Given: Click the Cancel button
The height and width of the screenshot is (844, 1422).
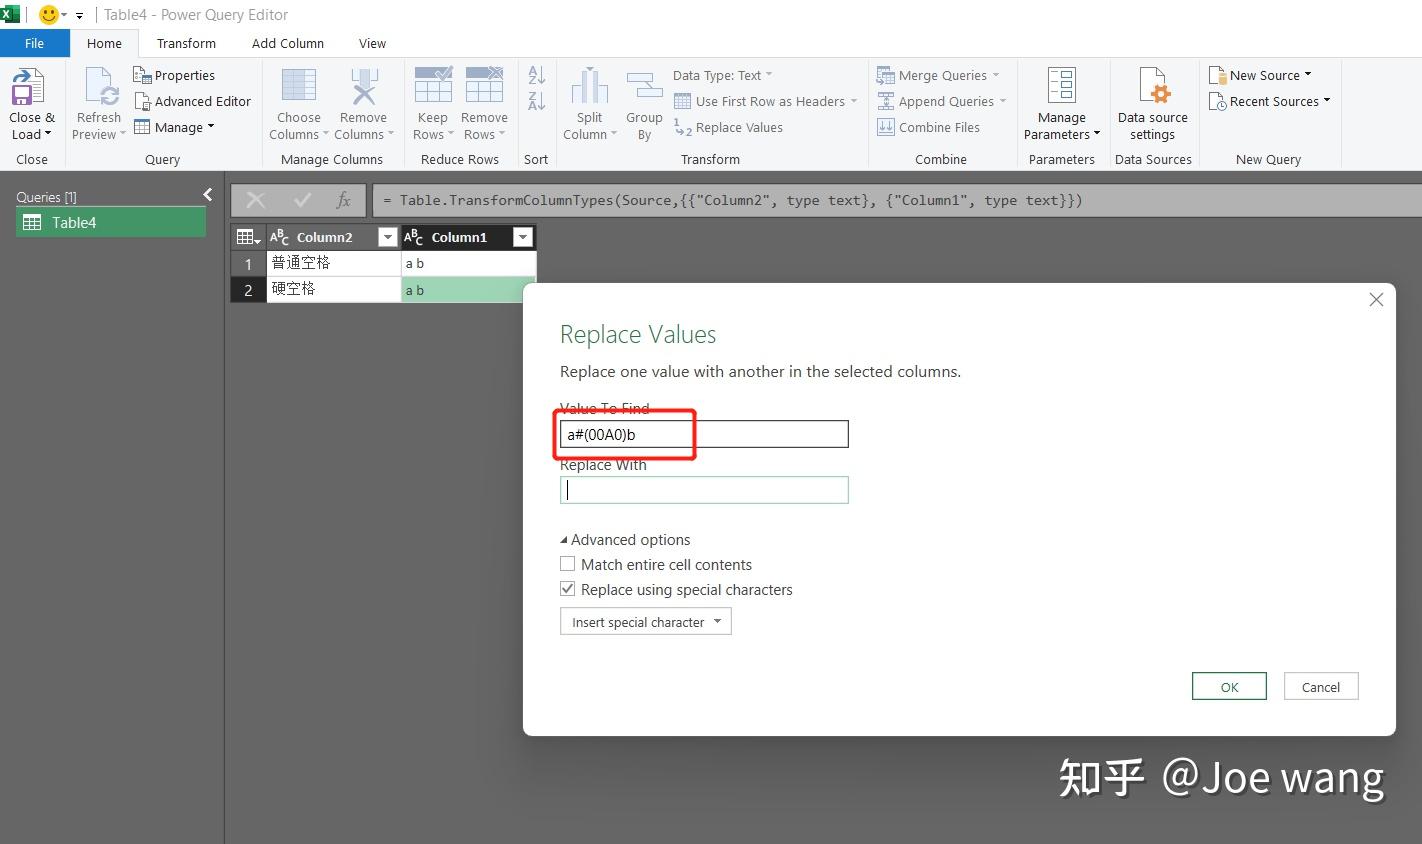Looking at the screenshot, I should [1320, 686].
